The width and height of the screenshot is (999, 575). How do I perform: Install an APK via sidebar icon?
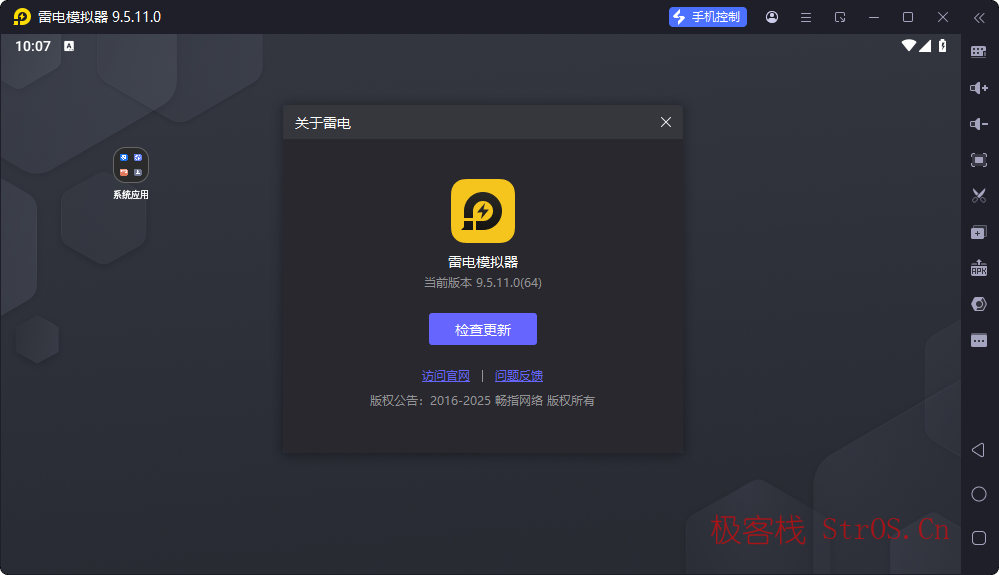coord(979,268)
